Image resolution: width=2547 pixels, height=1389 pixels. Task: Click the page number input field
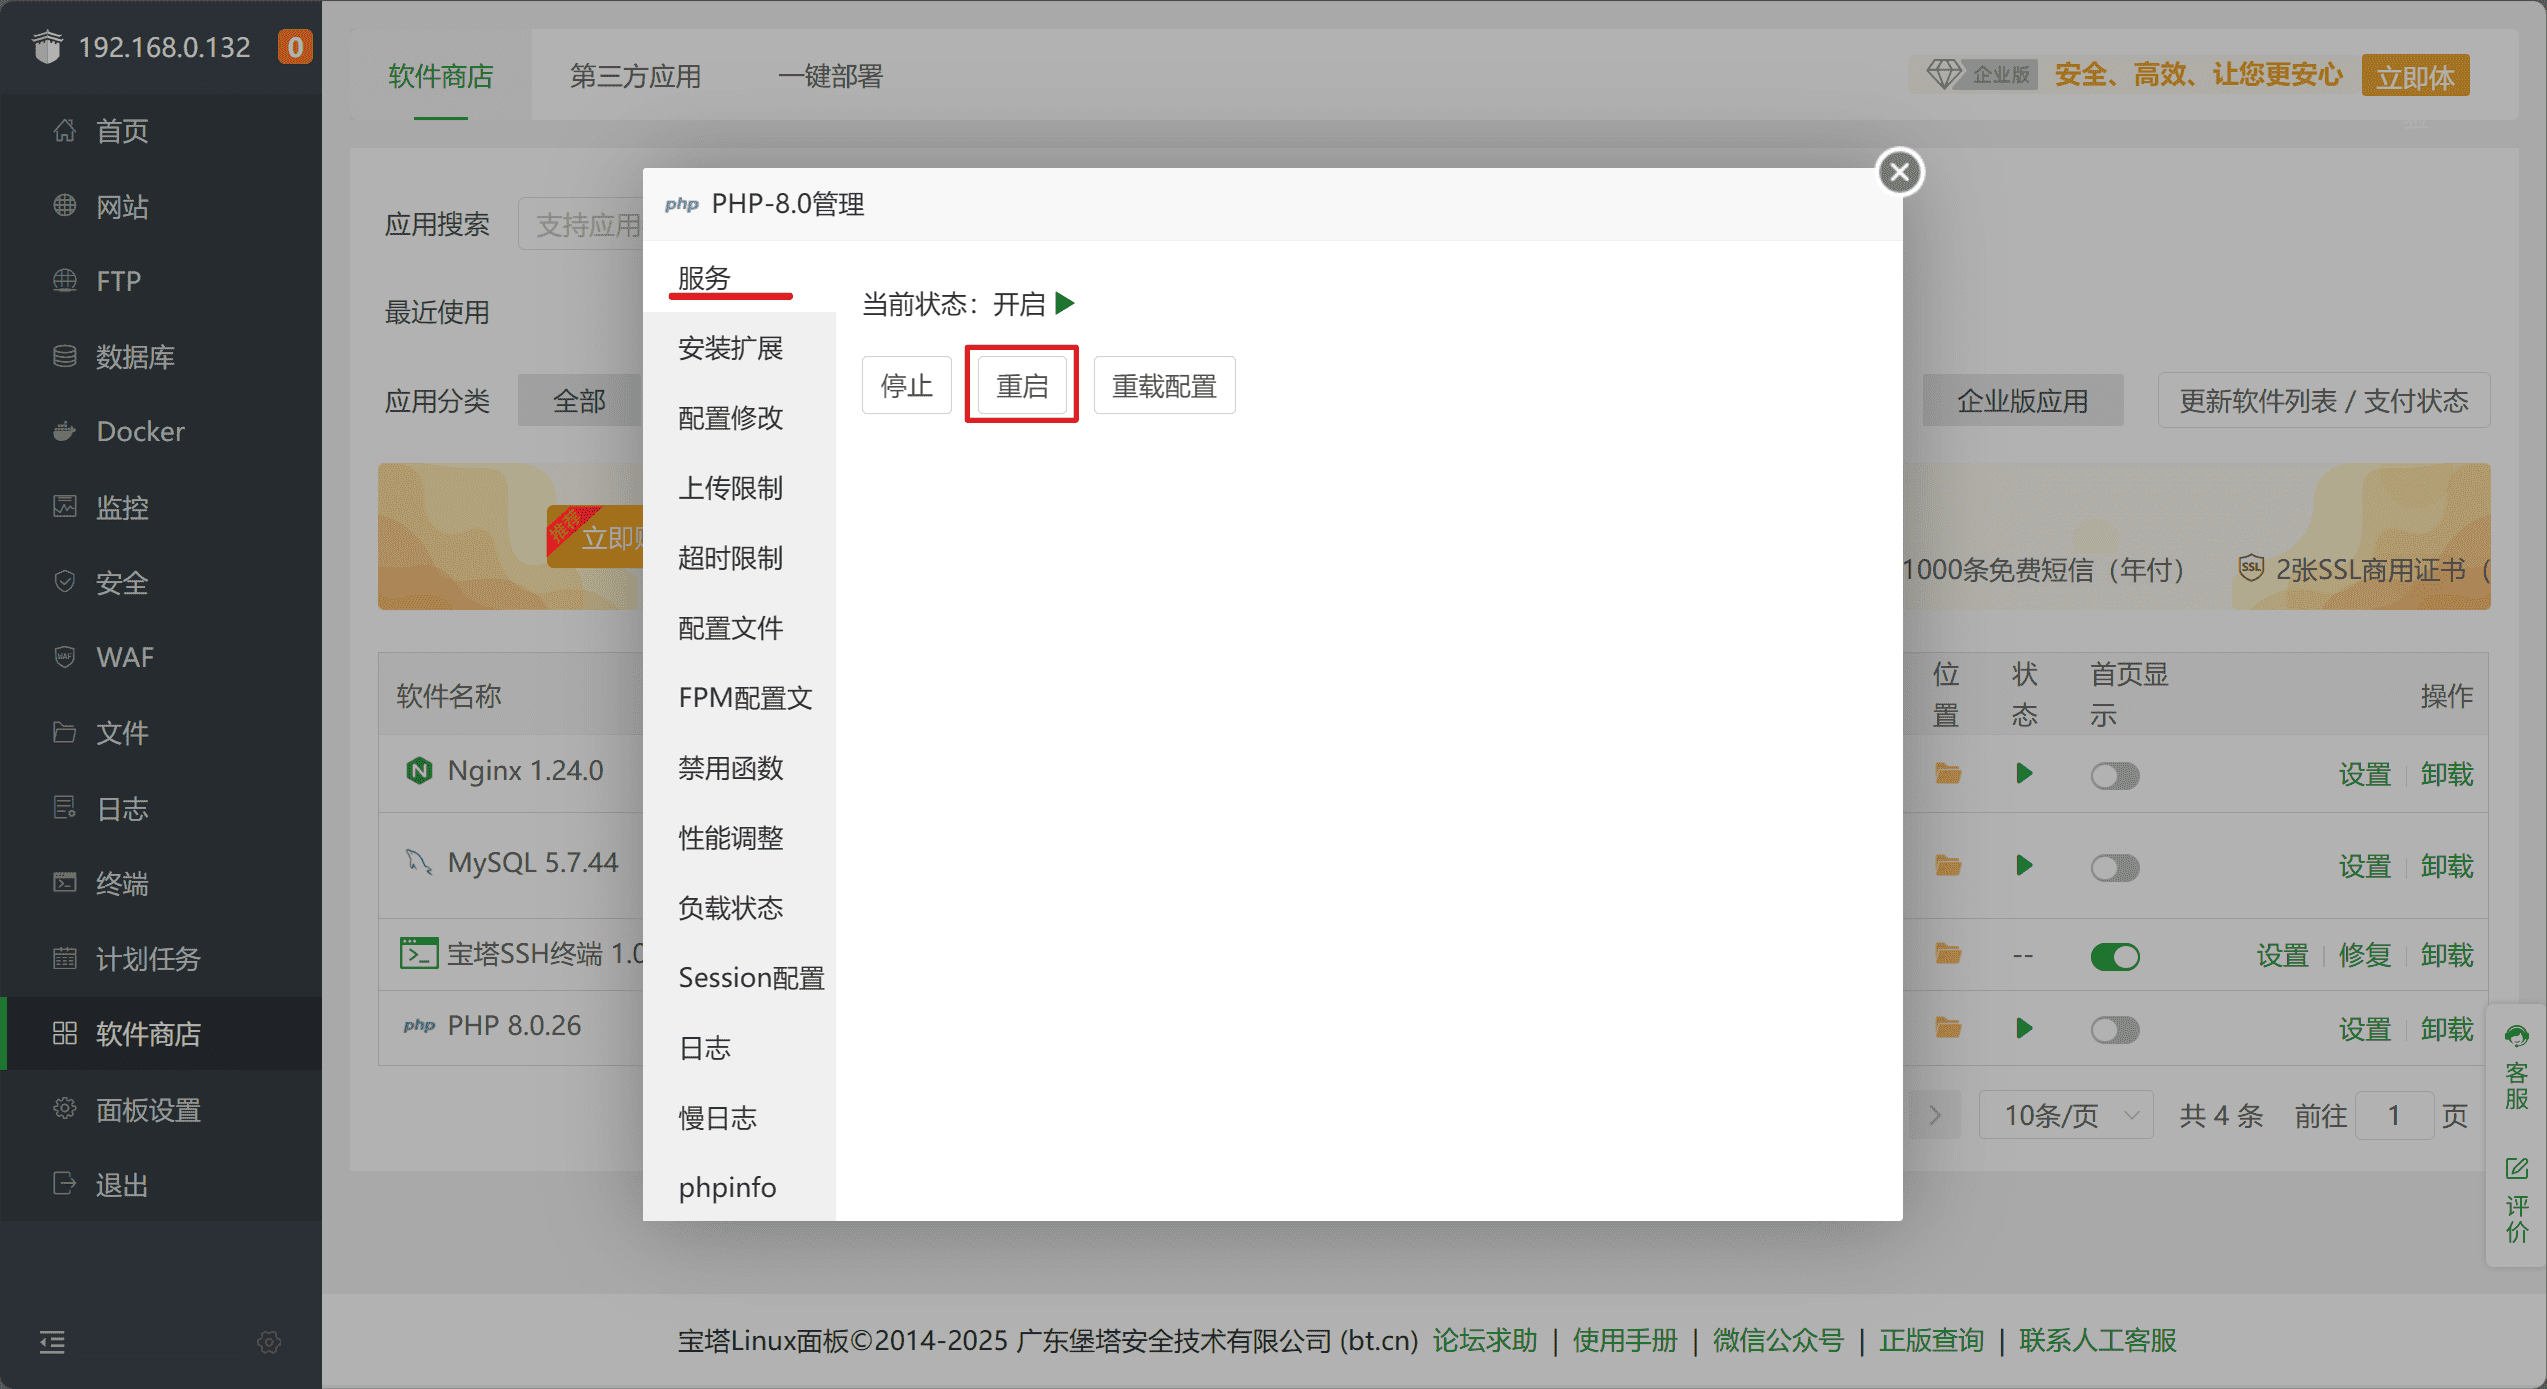click(2393, 1115)
